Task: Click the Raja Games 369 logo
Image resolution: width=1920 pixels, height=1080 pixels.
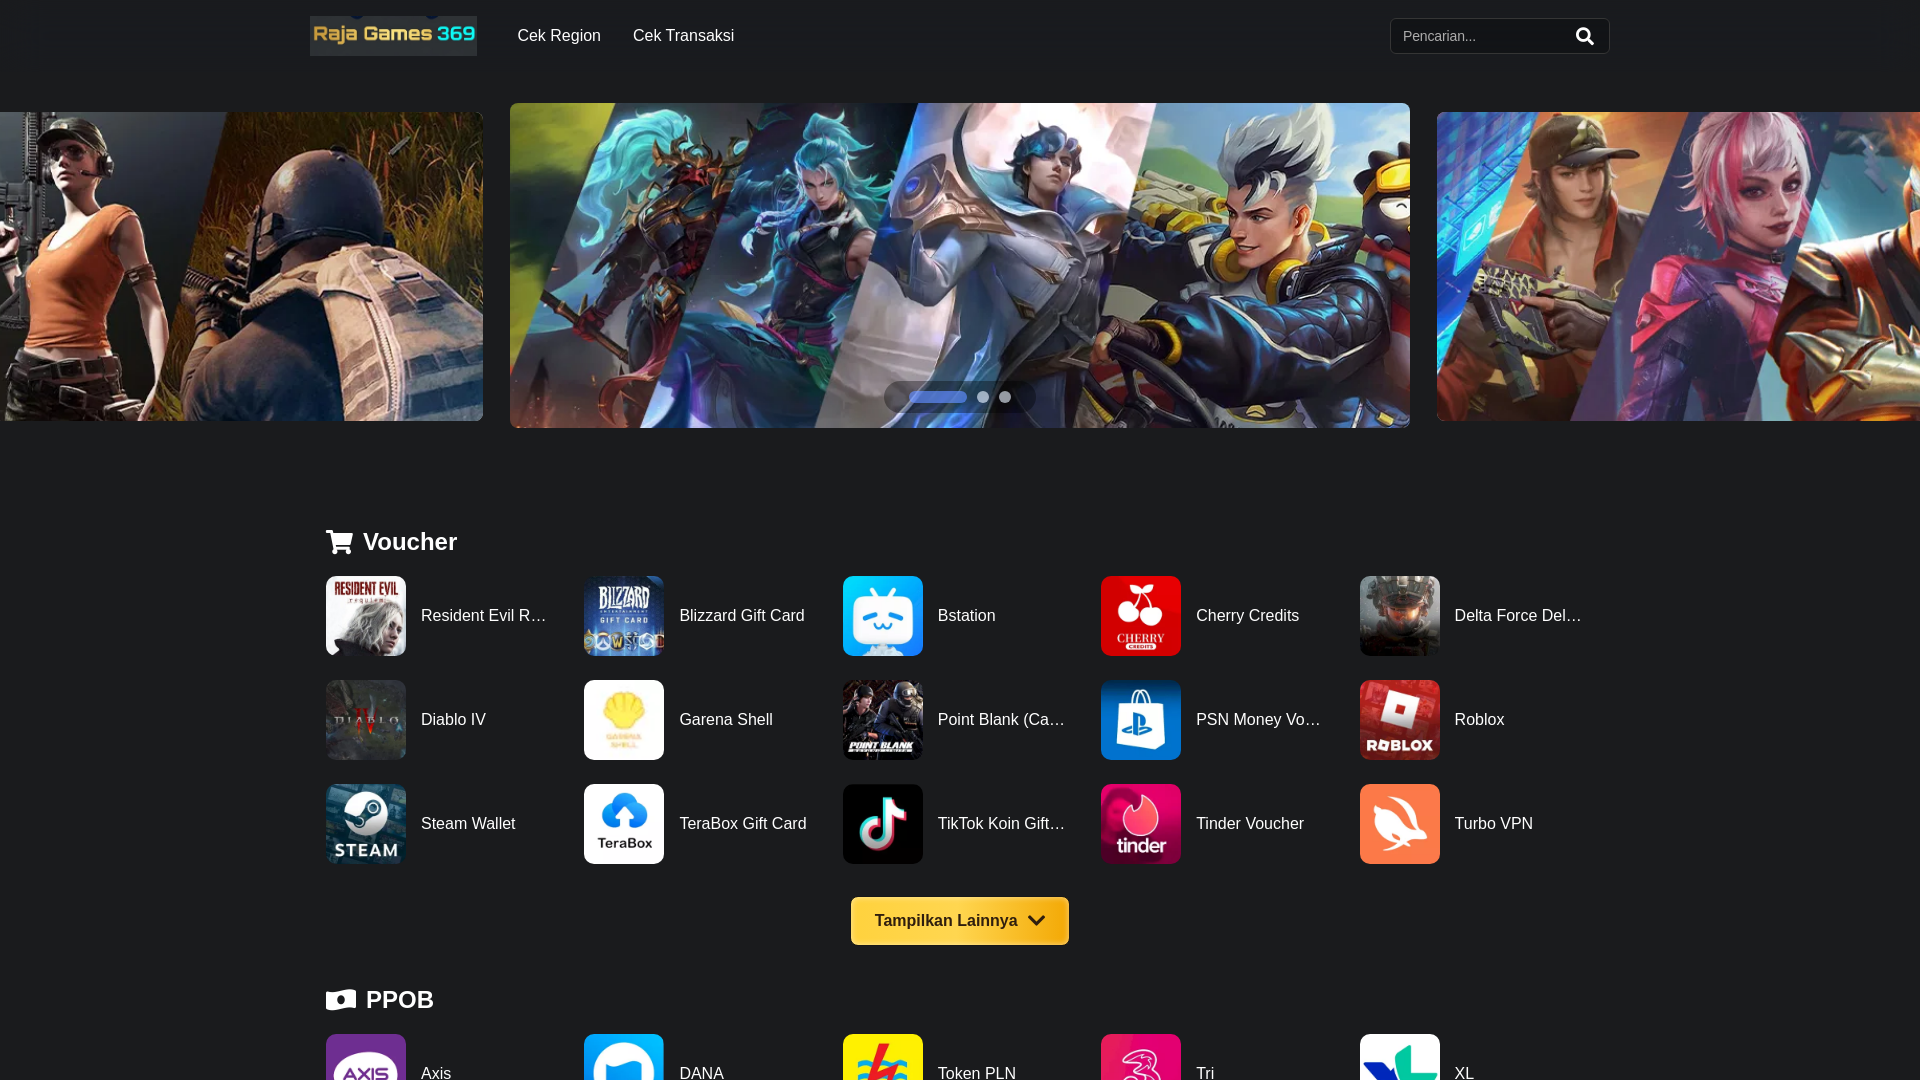Action: [393, 35]
